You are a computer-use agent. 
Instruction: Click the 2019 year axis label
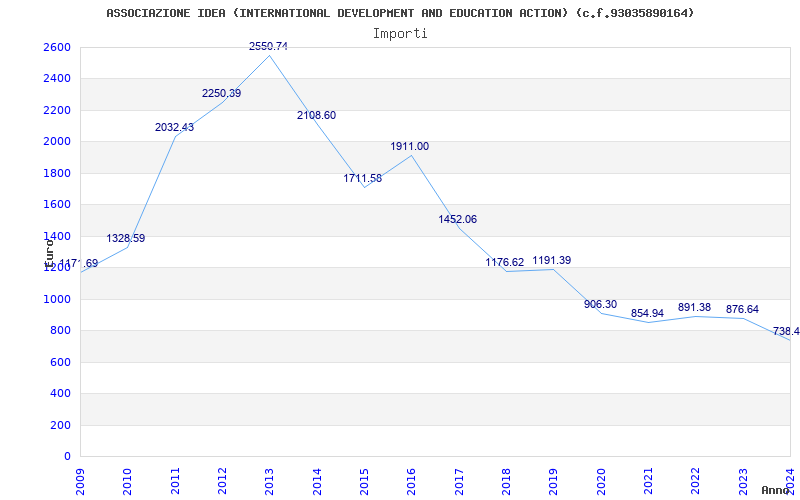[x=554, y=482]
